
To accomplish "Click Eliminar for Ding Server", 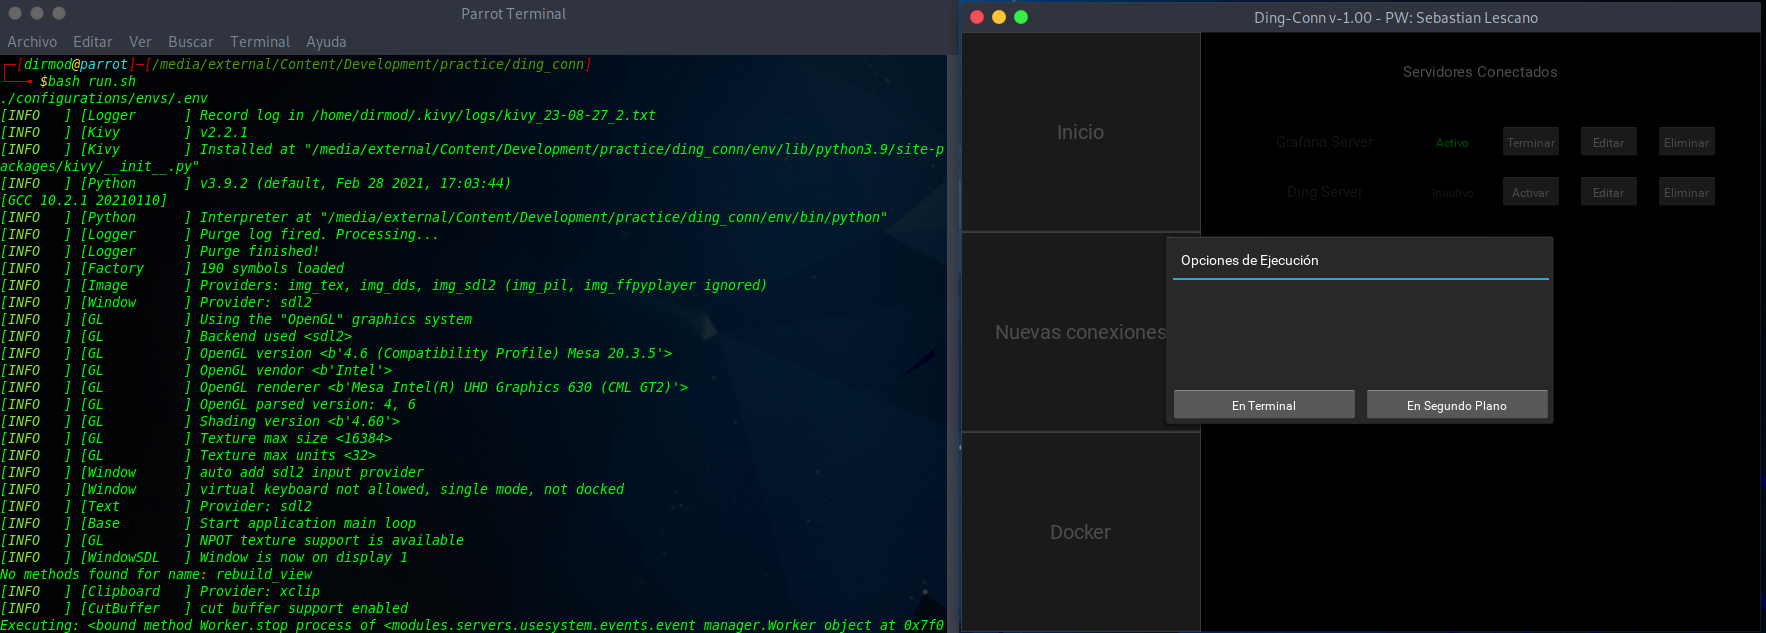I will click(x=1686, y=192).
